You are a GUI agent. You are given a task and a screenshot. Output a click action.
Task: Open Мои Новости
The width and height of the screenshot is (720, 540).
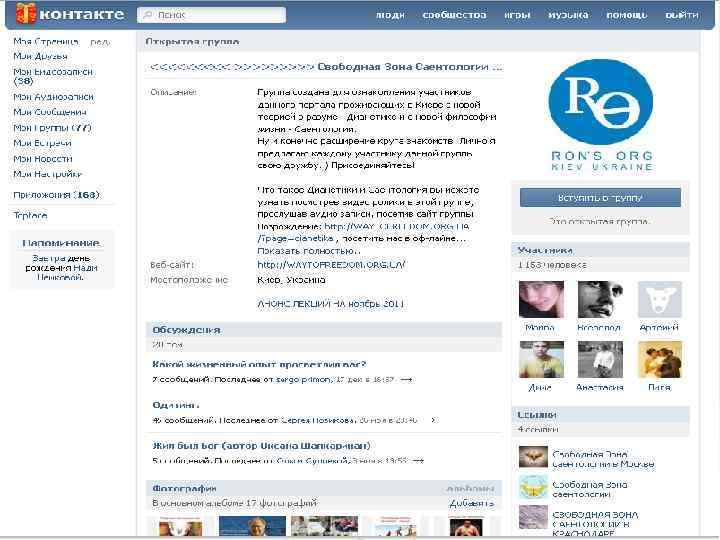coord(43,159)
